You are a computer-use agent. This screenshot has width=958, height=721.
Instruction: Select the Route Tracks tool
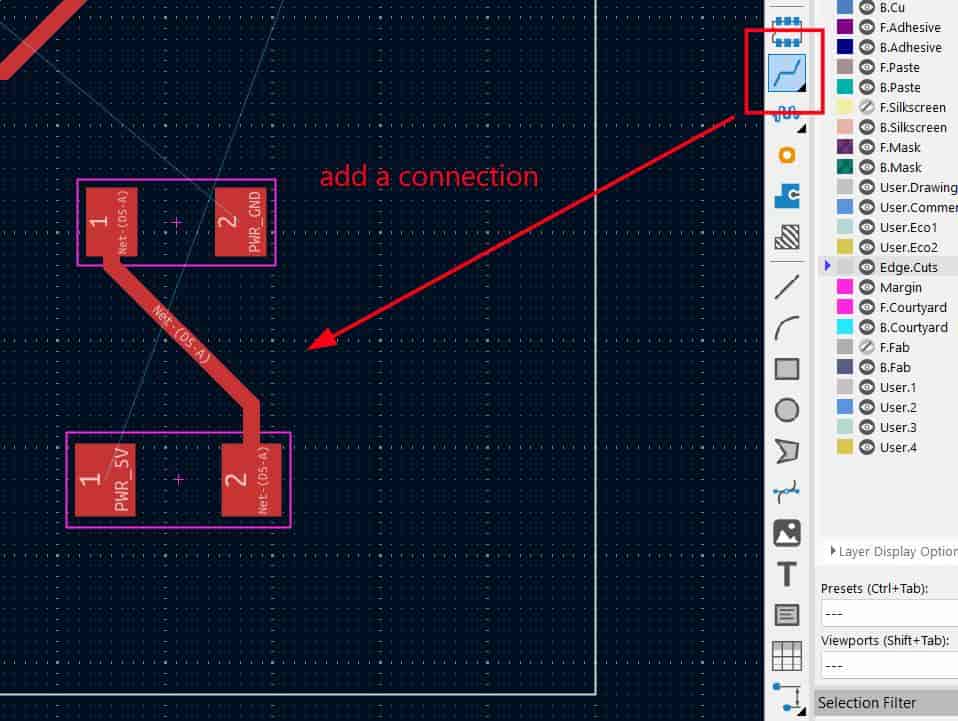(x=786, y=73)
